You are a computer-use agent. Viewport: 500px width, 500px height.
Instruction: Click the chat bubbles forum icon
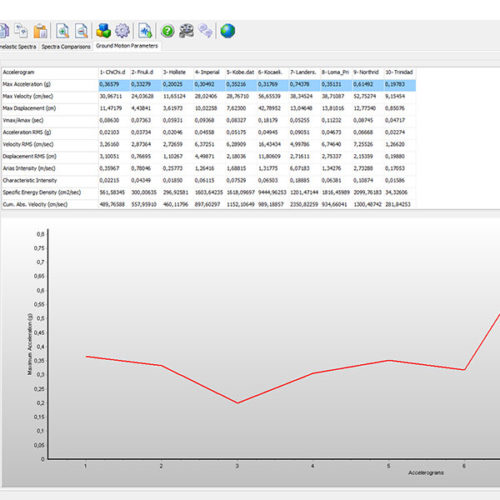(x=206, y=31)
